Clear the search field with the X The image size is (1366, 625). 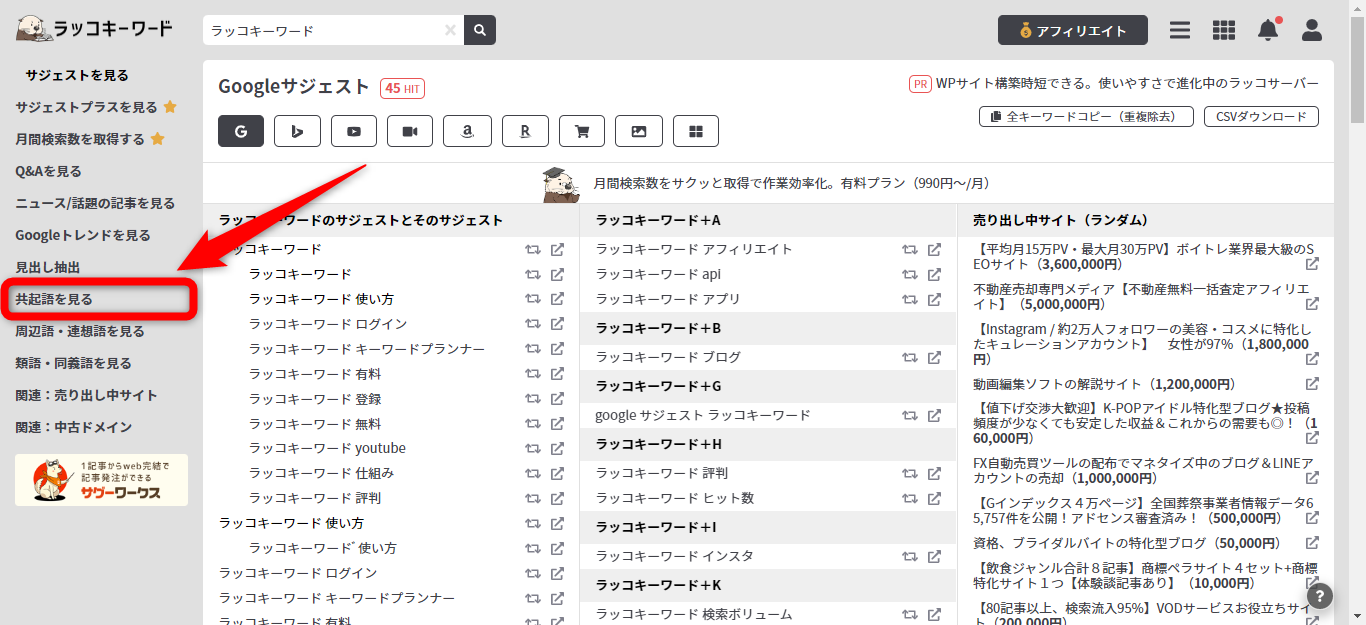(450, 30)
